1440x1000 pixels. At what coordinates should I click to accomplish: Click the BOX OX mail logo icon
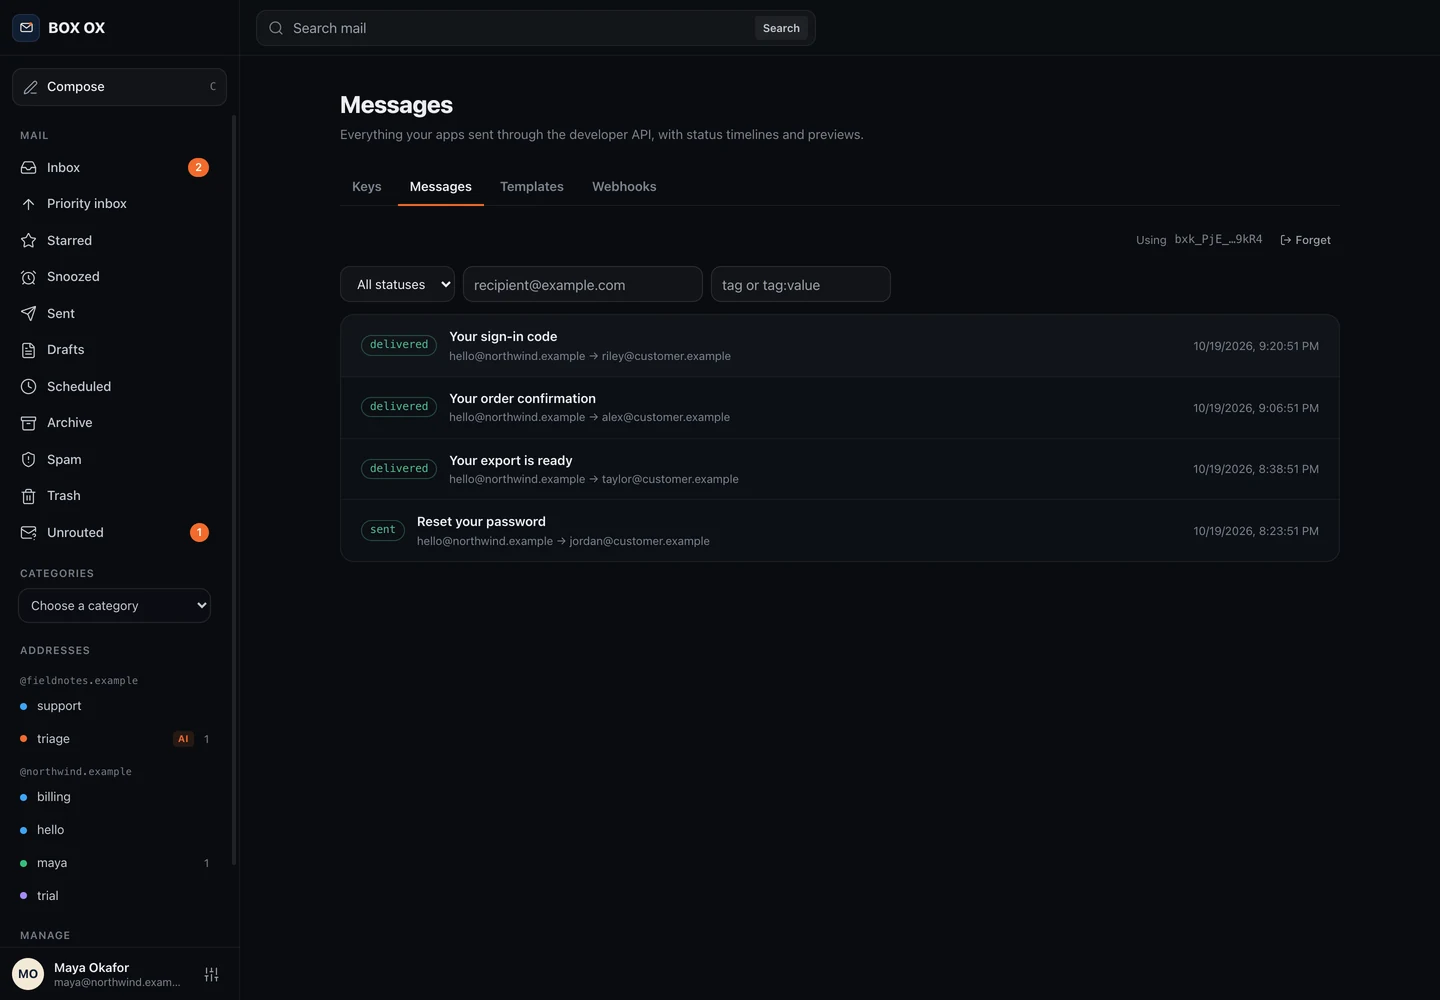coord(26,28)
